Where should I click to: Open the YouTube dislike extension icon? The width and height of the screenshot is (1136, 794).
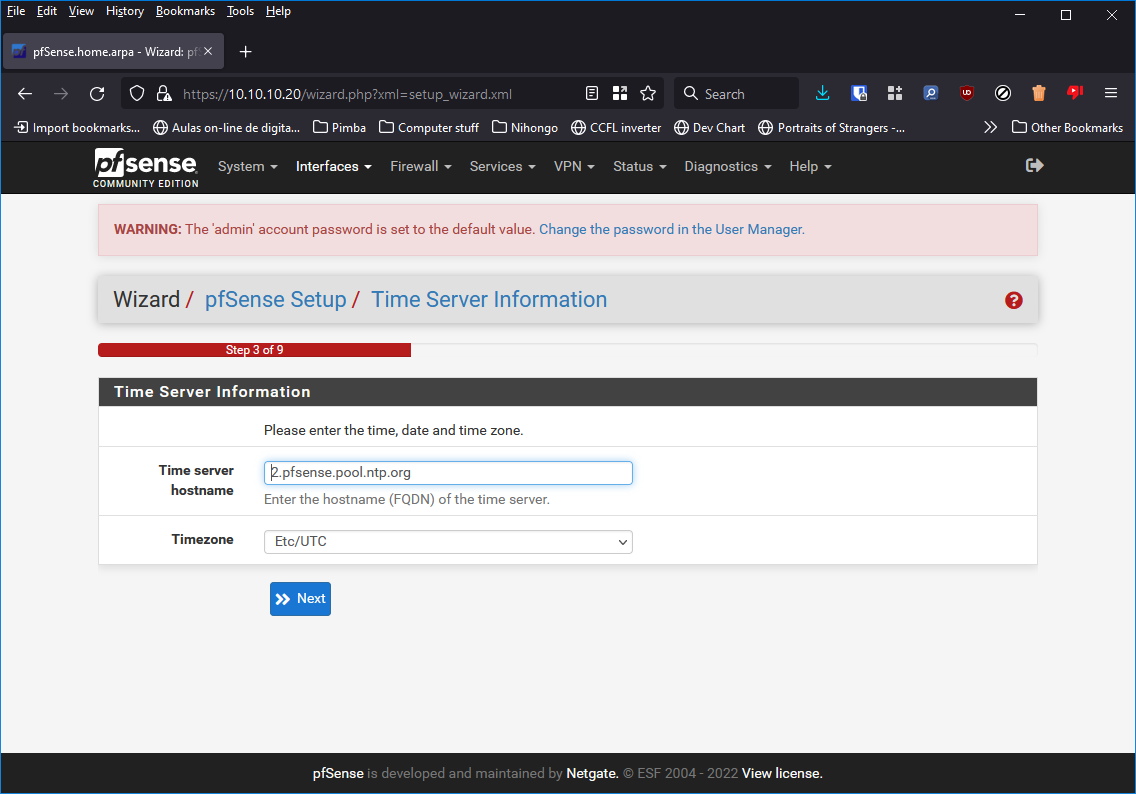tap(1074, 92)
